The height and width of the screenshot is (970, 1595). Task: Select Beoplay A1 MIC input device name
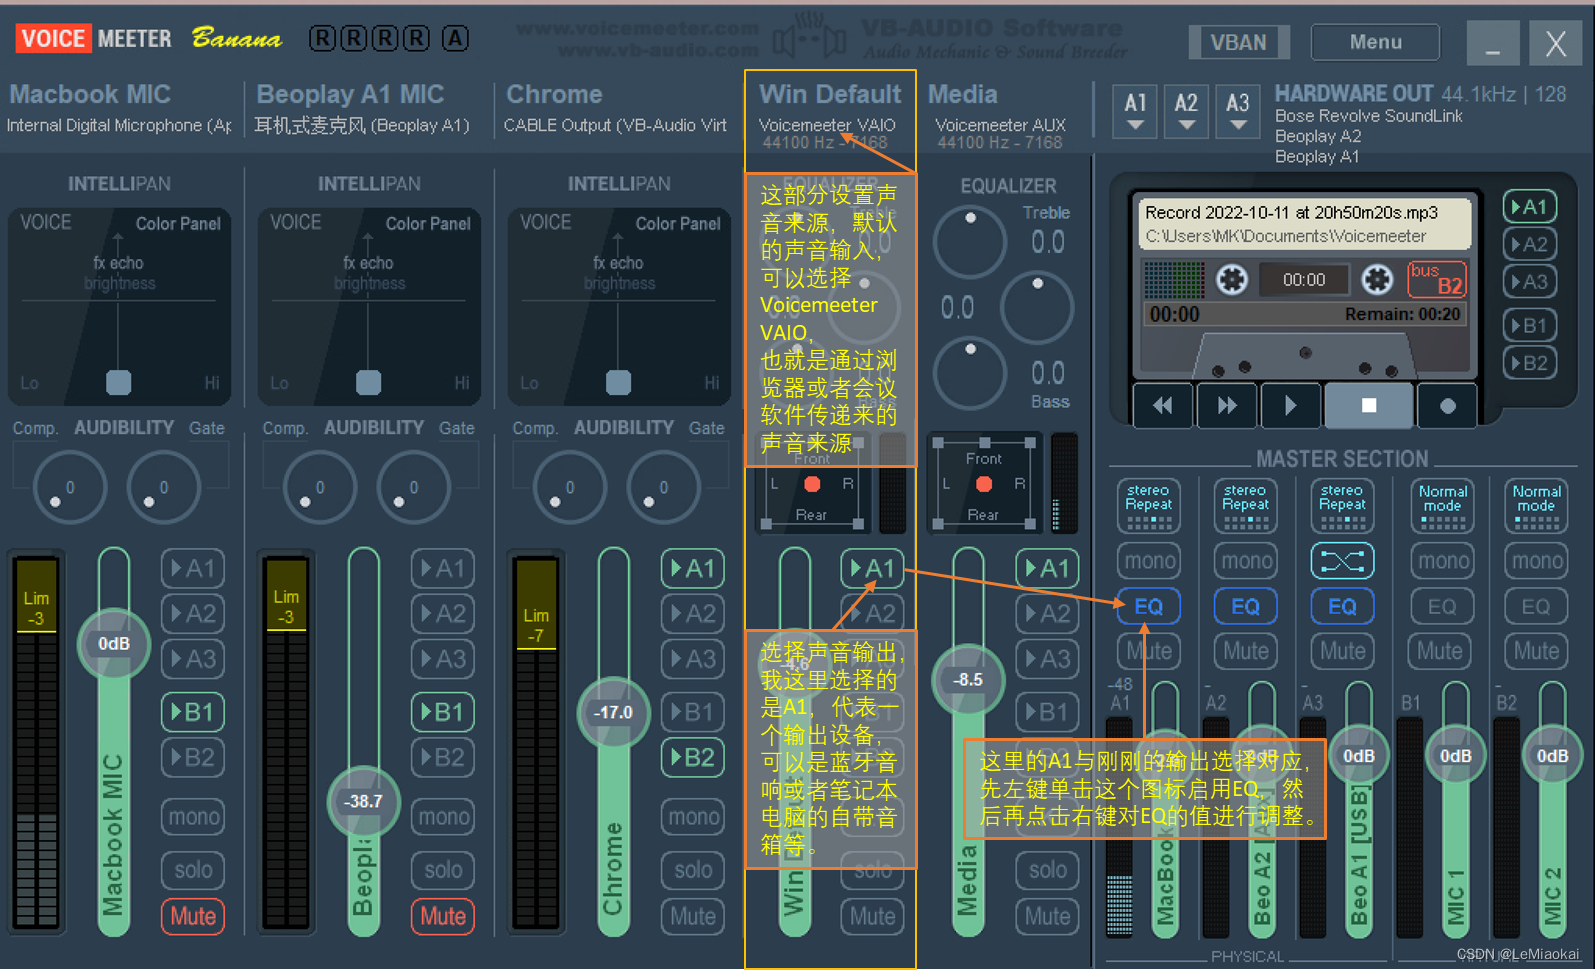point(362,126)
